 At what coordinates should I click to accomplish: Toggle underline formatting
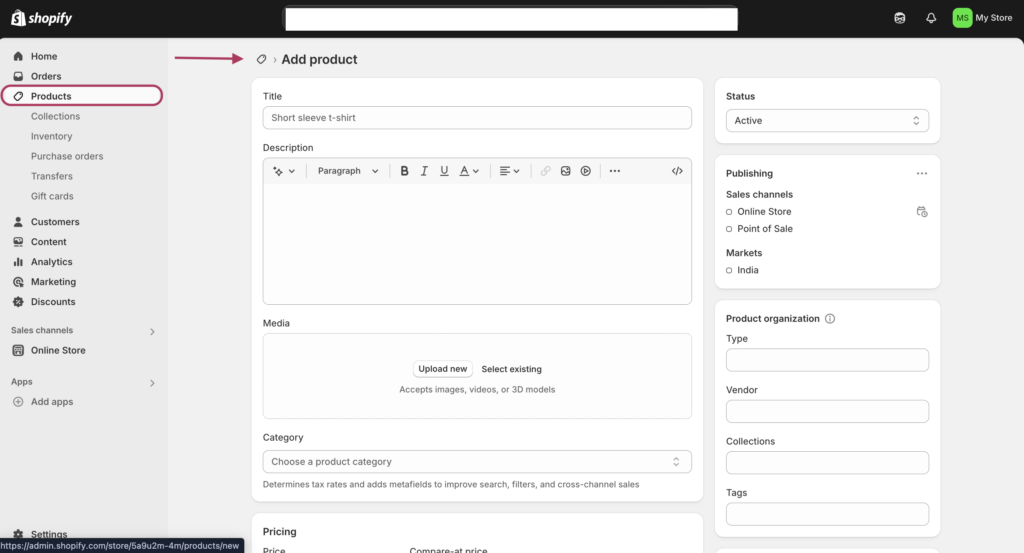(x=444, y=171)
